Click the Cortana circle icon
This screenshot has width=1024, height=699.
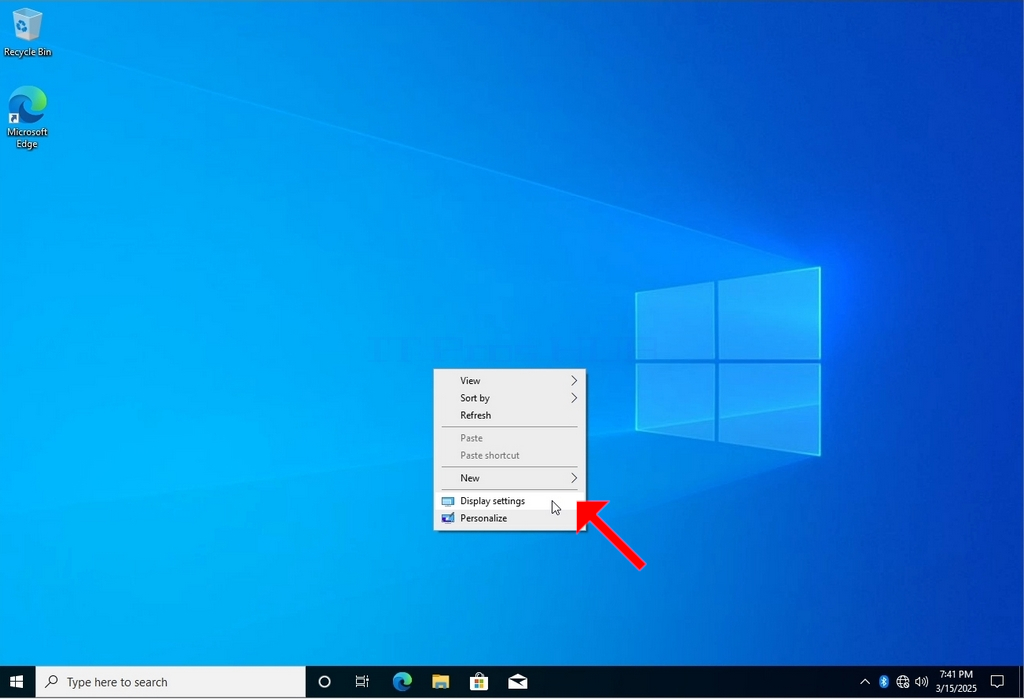(324, 682)
